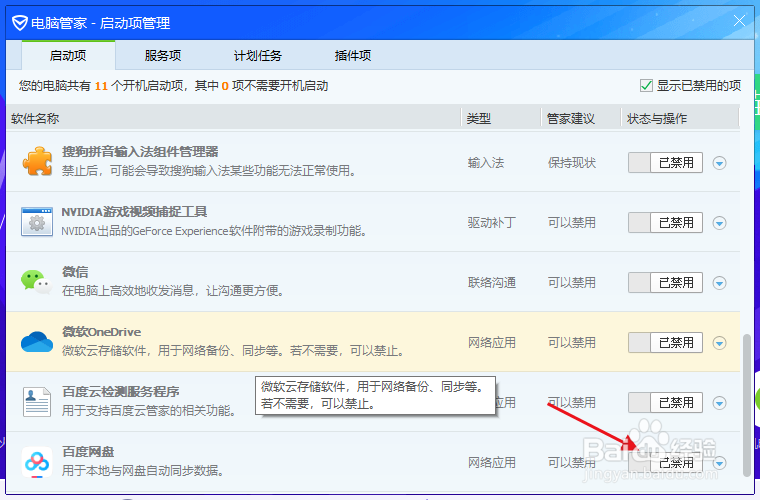Viewport: 760px width, 500px height.
Task: Click the 状态与操作 column header
Action: coord(680,118)
